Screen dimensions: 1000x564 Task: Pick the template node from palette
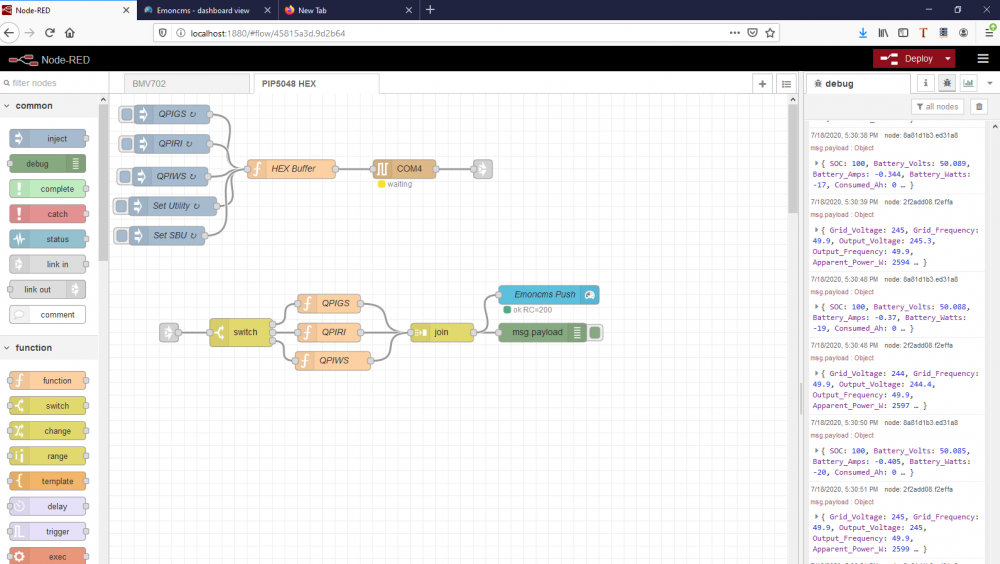coord(48,481)
